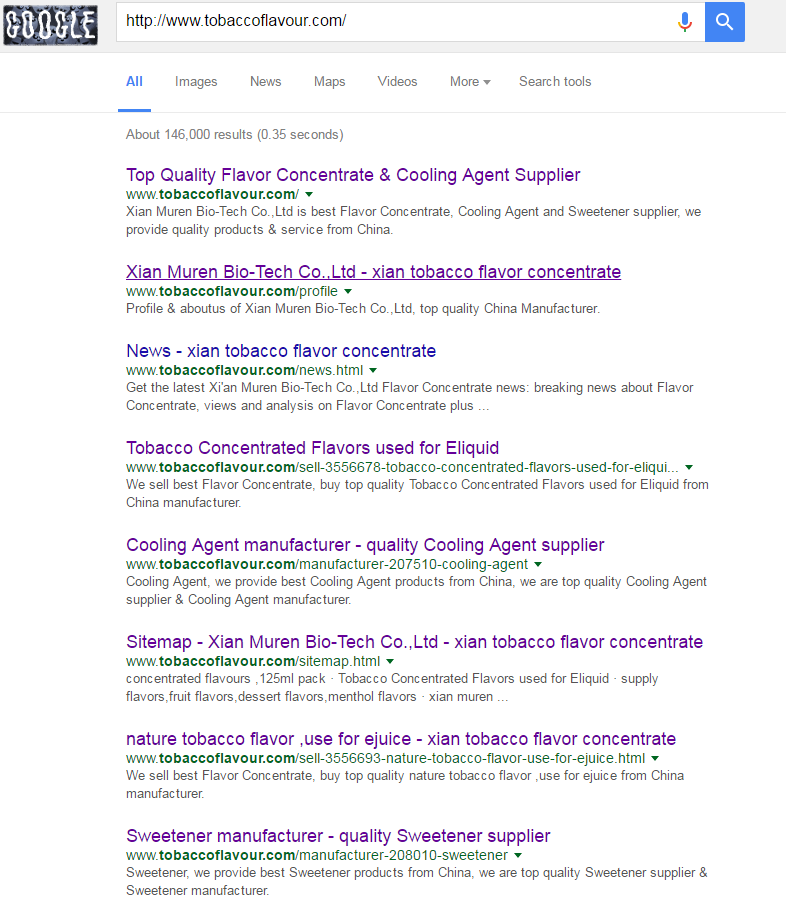This screenshot has width=786, height=897.
Task: Expand the More dropdown menu
Action: [470, 81]
